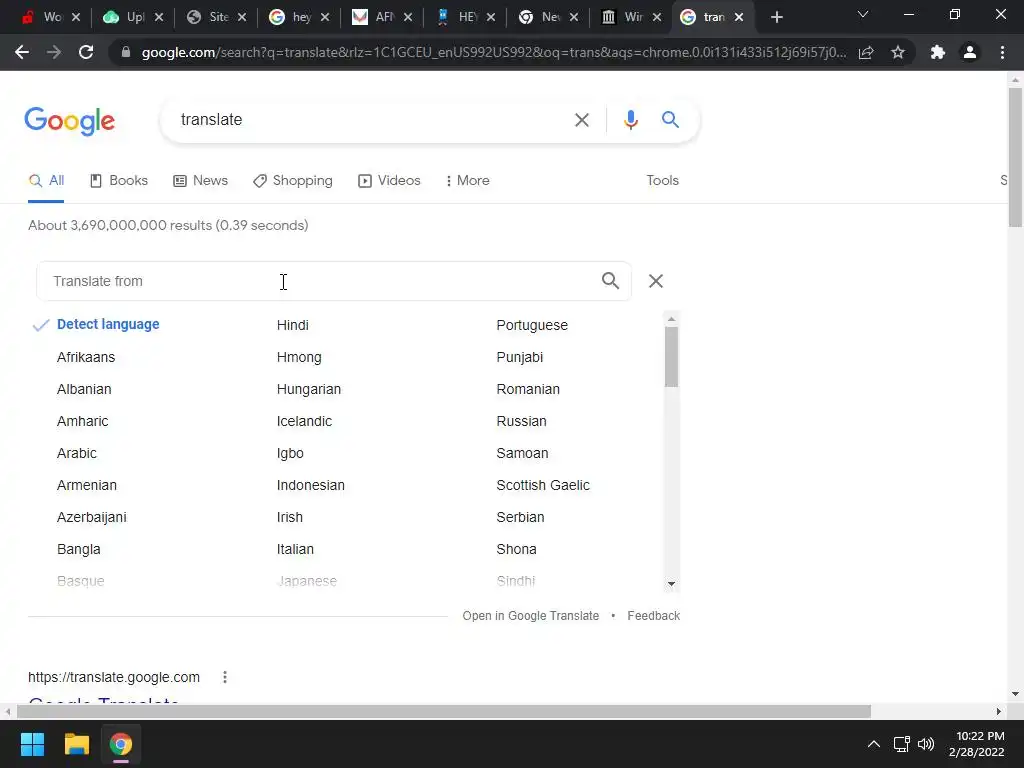Close the 'hey' Google tab
The width and height of the screenshot is (1024, 768).
(x=325, y=17)
